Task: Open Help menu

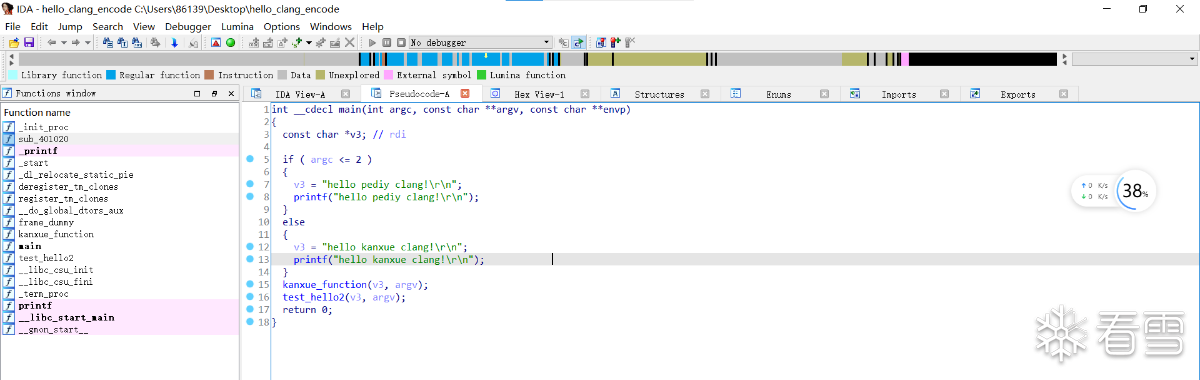Action: [x=373, y=26]
